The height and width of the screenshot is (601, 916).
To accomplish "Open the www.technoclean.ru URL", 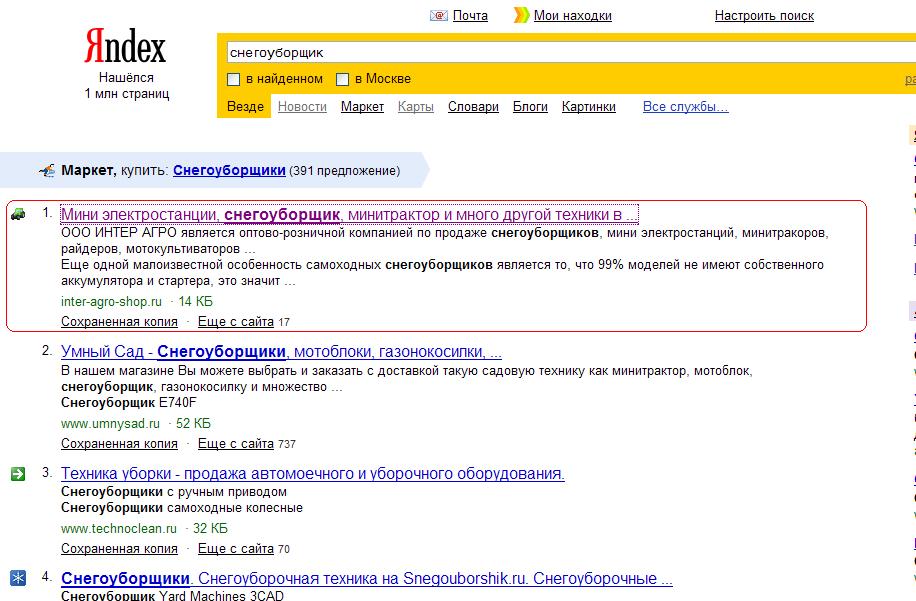I will click(x=119, y=529).
